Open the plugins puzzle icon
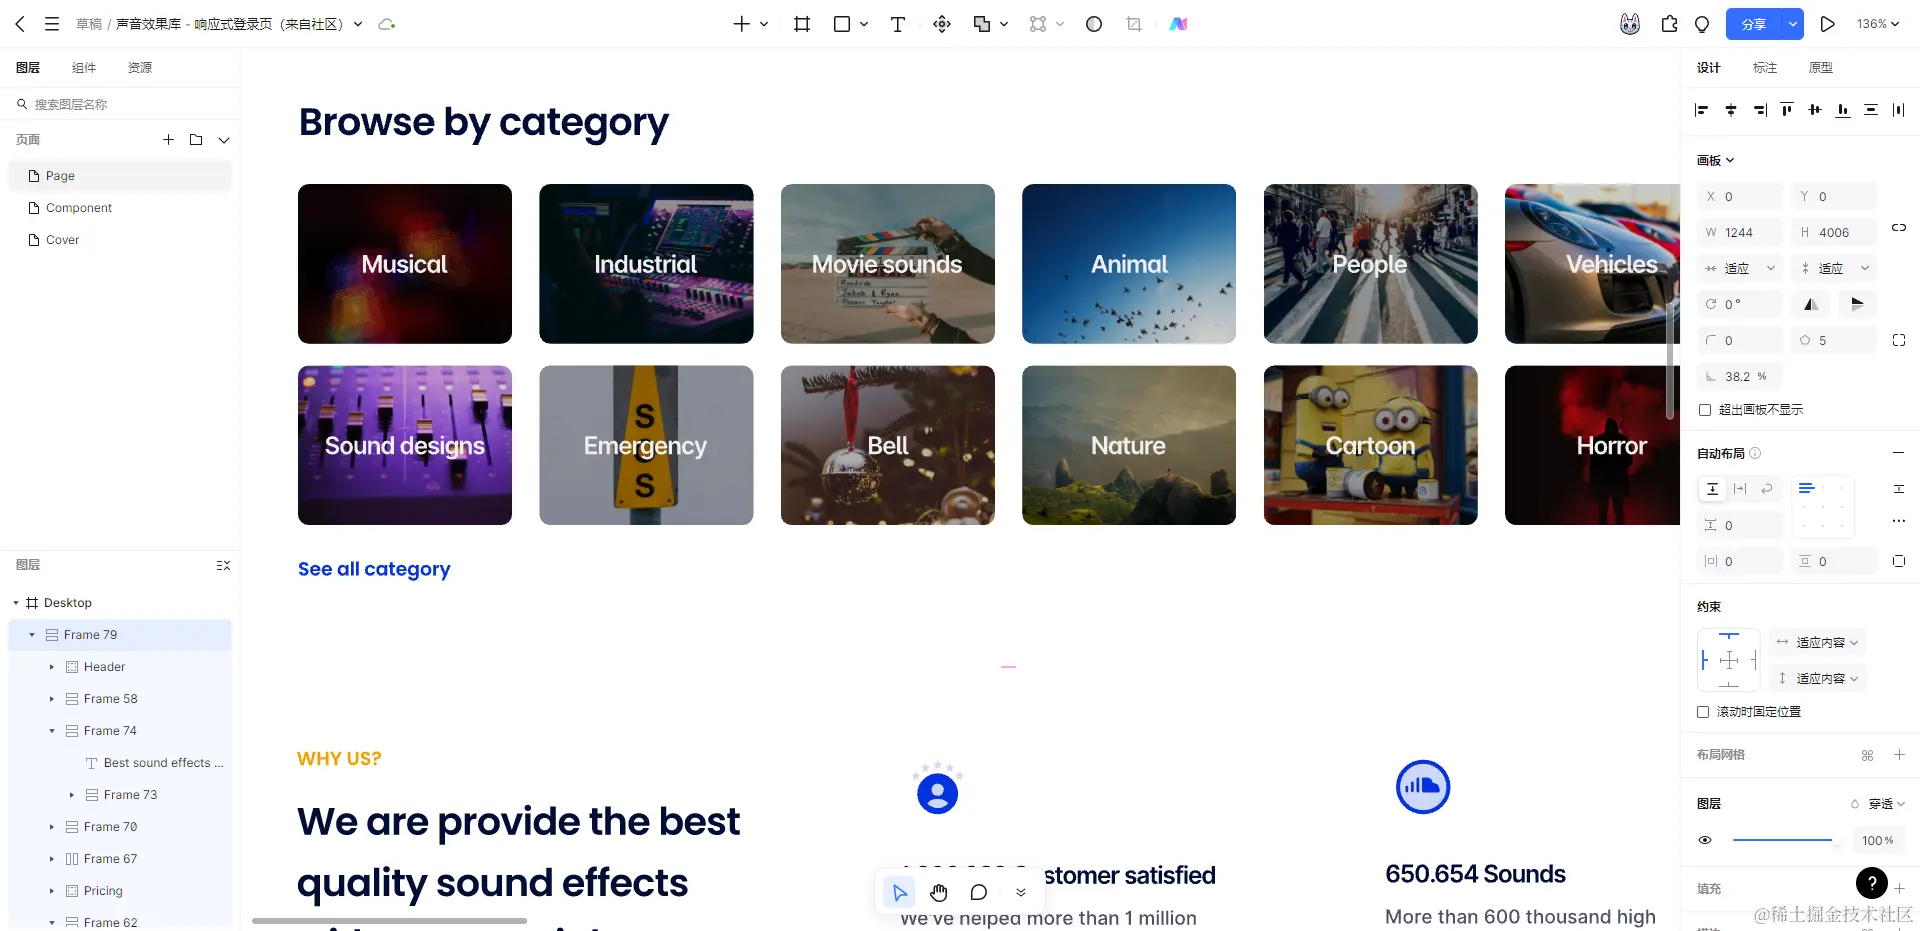 click(1669, 24)
